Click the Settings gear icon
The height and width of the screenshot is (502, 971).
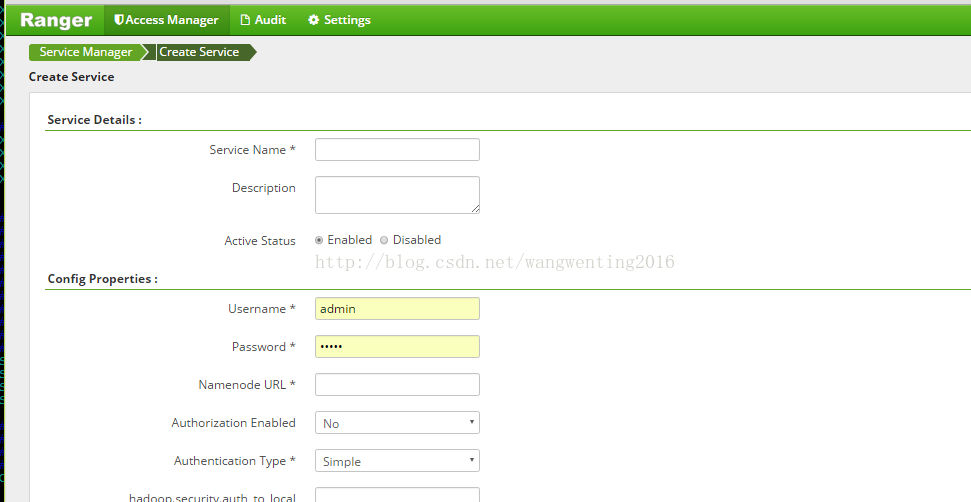click(x=313, y=20)
